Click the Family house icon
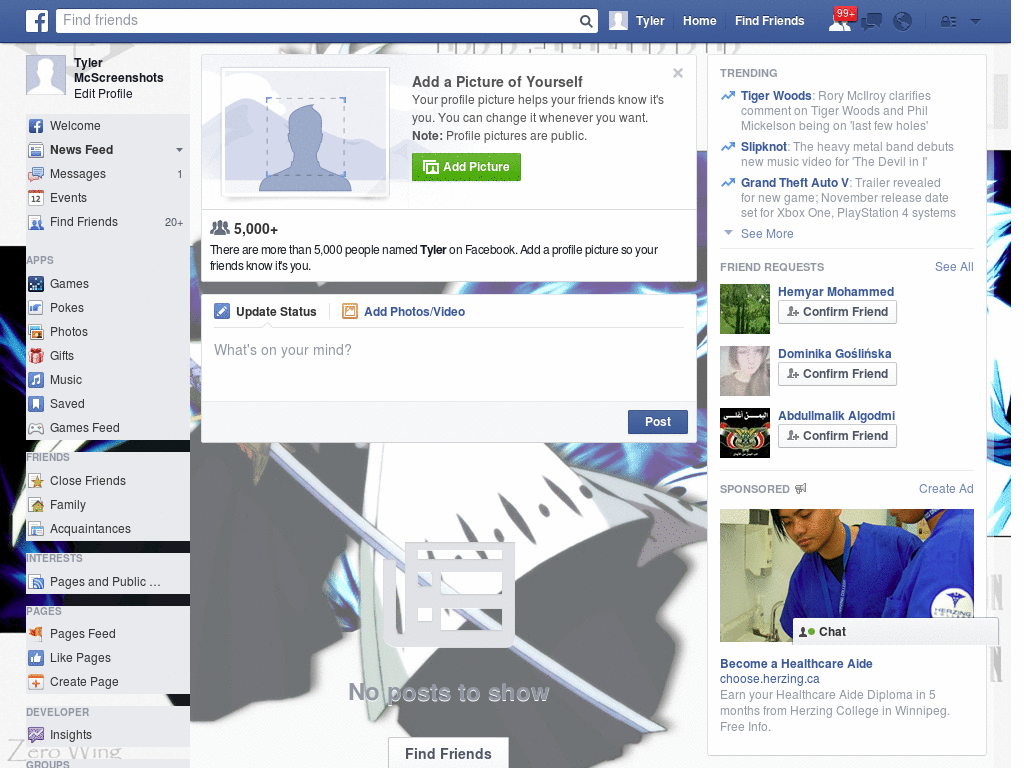The image size is (1024, 768). tap(37, 505)
